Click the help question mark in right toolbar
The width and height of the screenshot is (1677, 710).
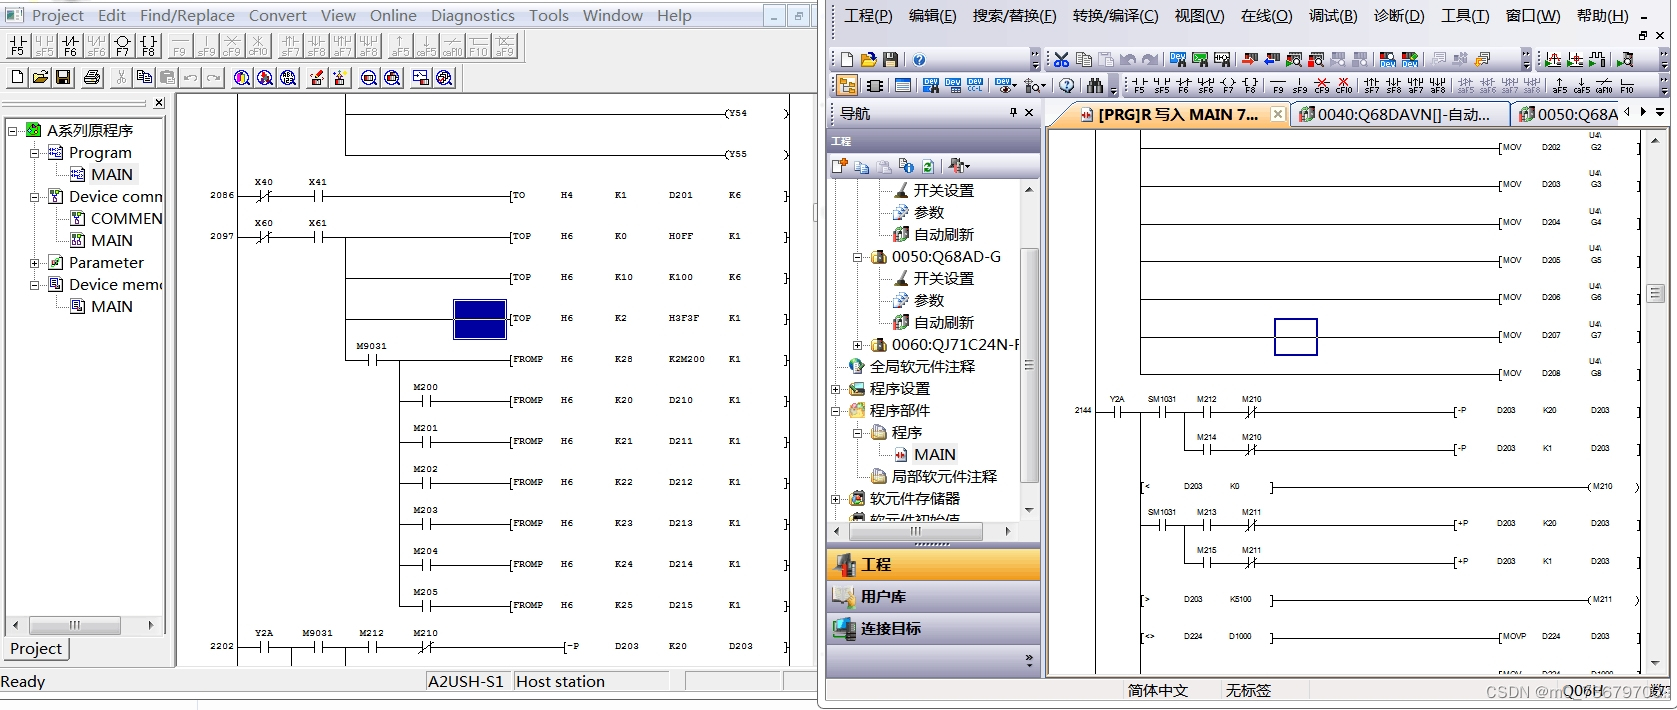[x=919, y=60]
